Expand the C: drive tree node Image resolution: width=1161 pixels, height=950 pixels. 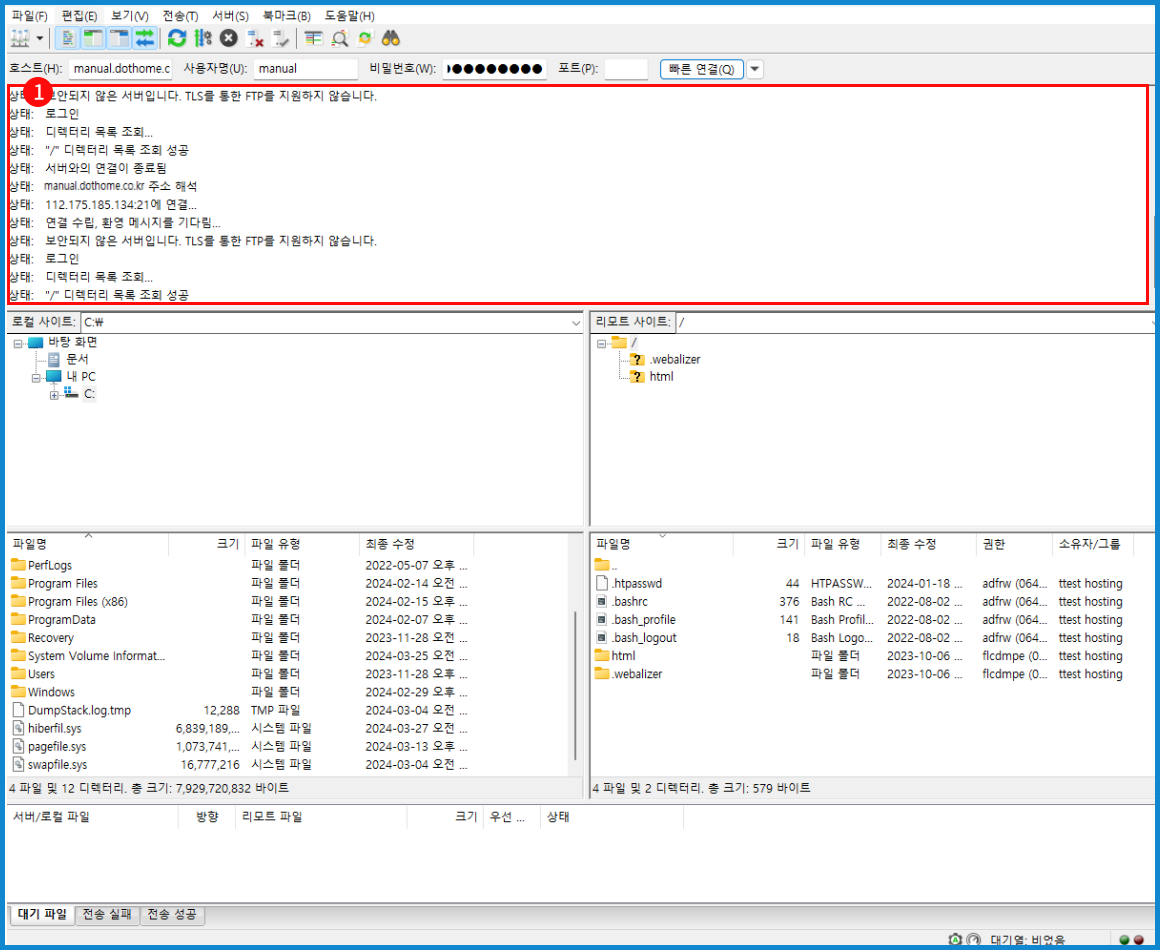(x=55, y=395)
